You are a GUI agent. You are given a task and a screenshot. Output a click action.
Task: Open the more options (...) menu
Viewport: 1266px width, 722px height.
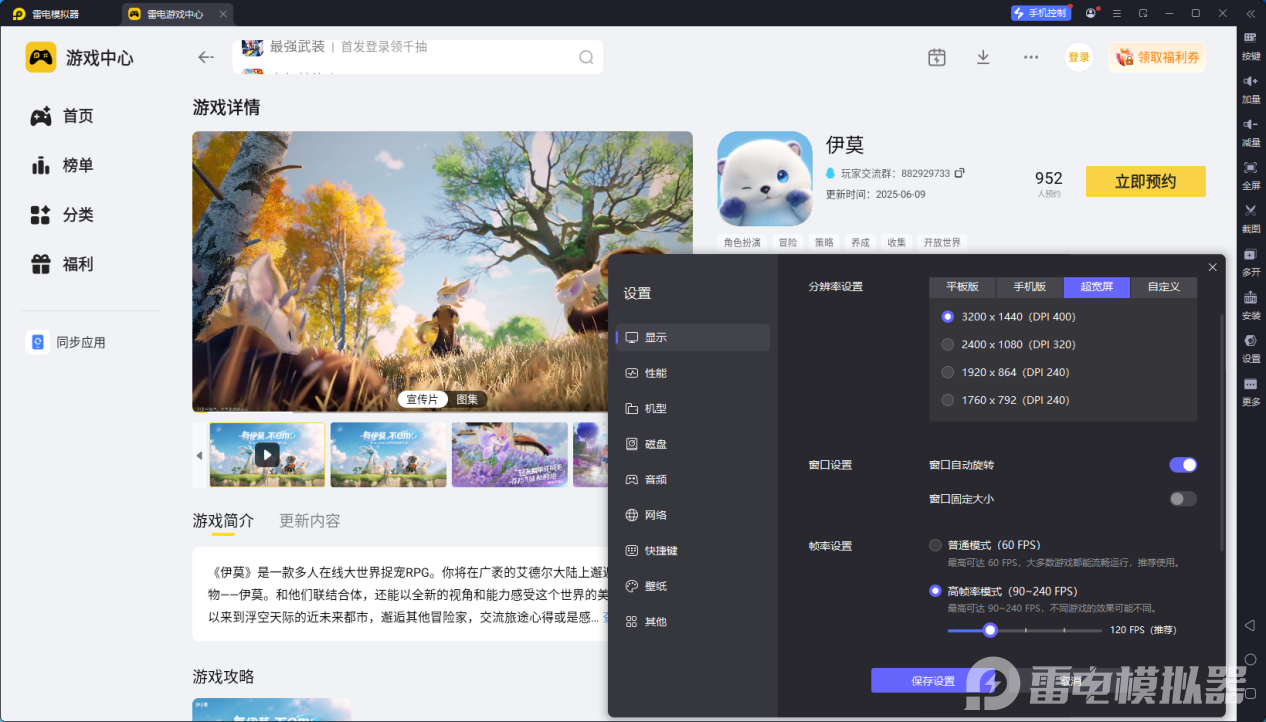point(1030,57)
